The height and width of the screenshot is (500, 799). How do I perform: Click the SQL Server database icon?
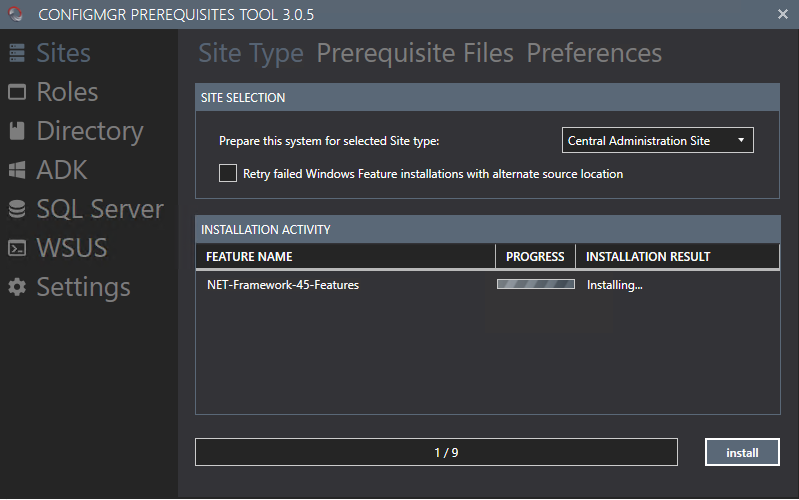(x=17, y=209)
